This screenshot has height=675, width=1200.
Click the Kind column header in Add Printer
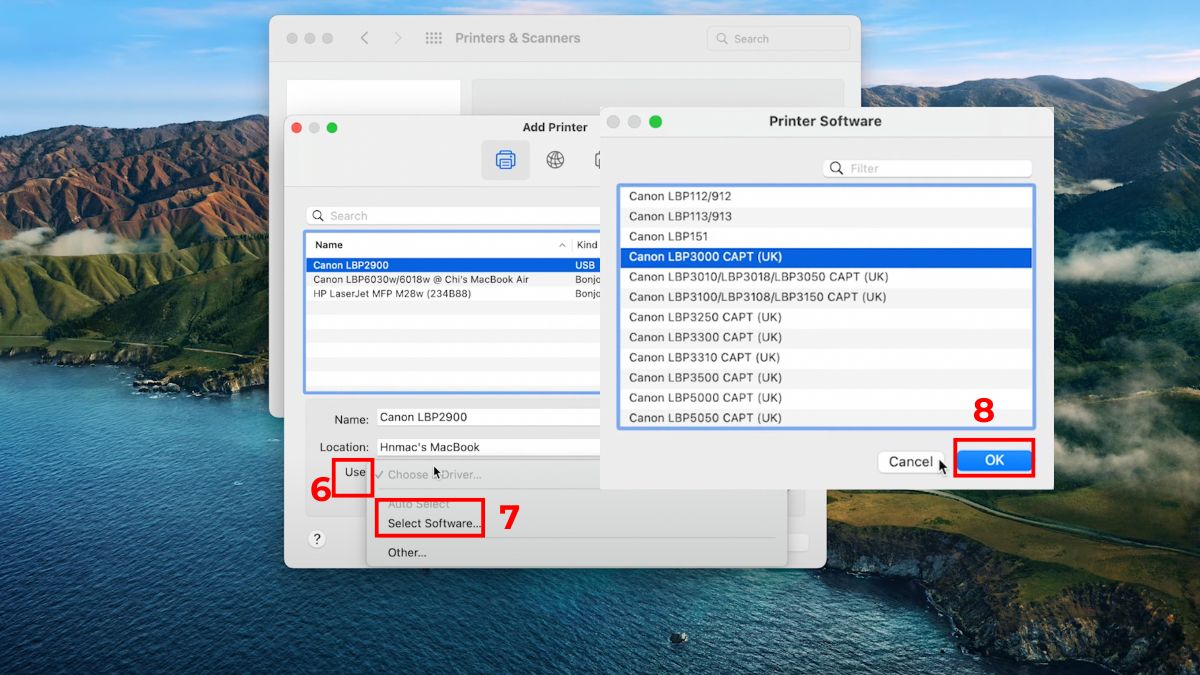(x=587, y=245)
